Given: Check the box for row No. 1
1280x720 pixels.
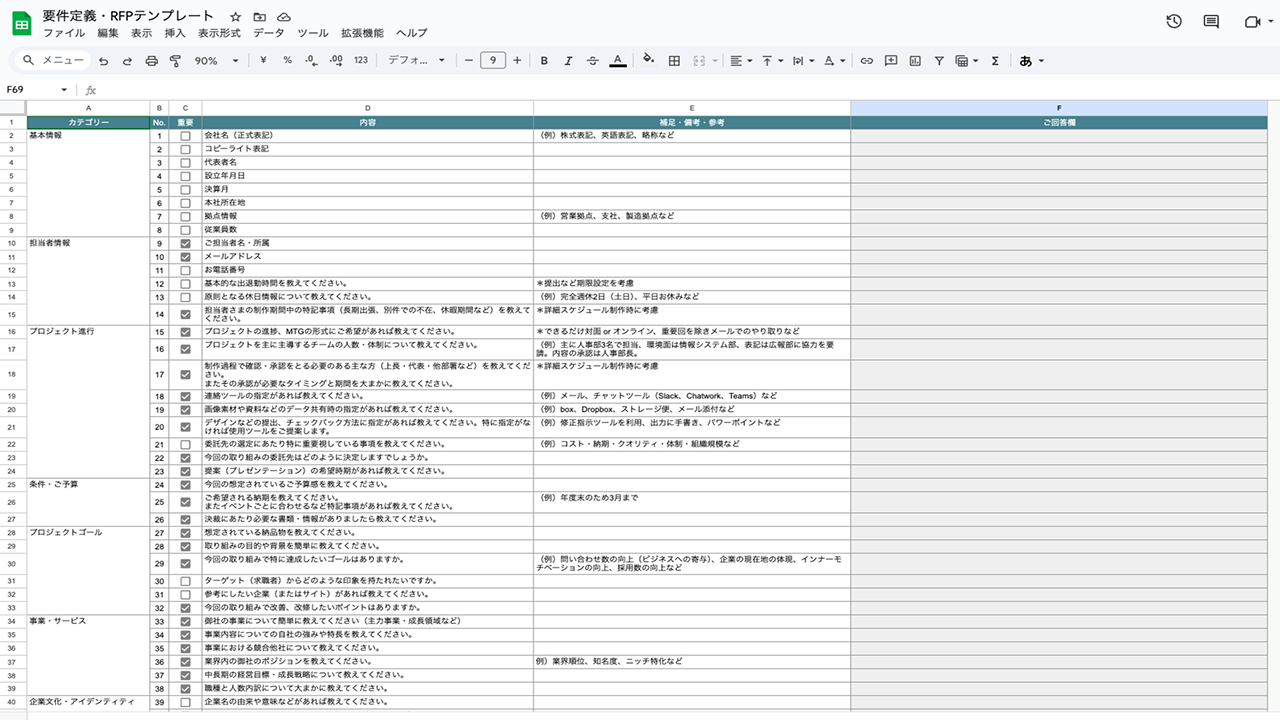Looking at the screenshot, I should coord(185,135).
